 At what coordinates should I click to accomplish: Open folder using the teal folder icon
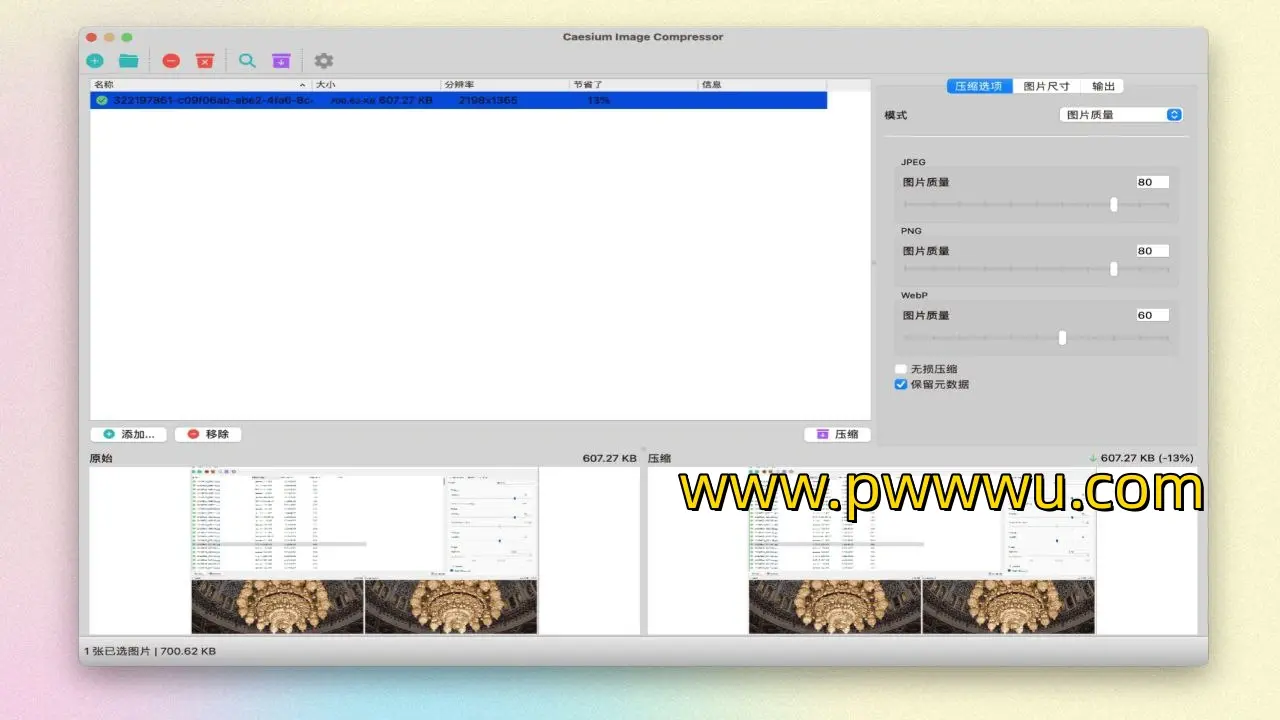(129, 61)
